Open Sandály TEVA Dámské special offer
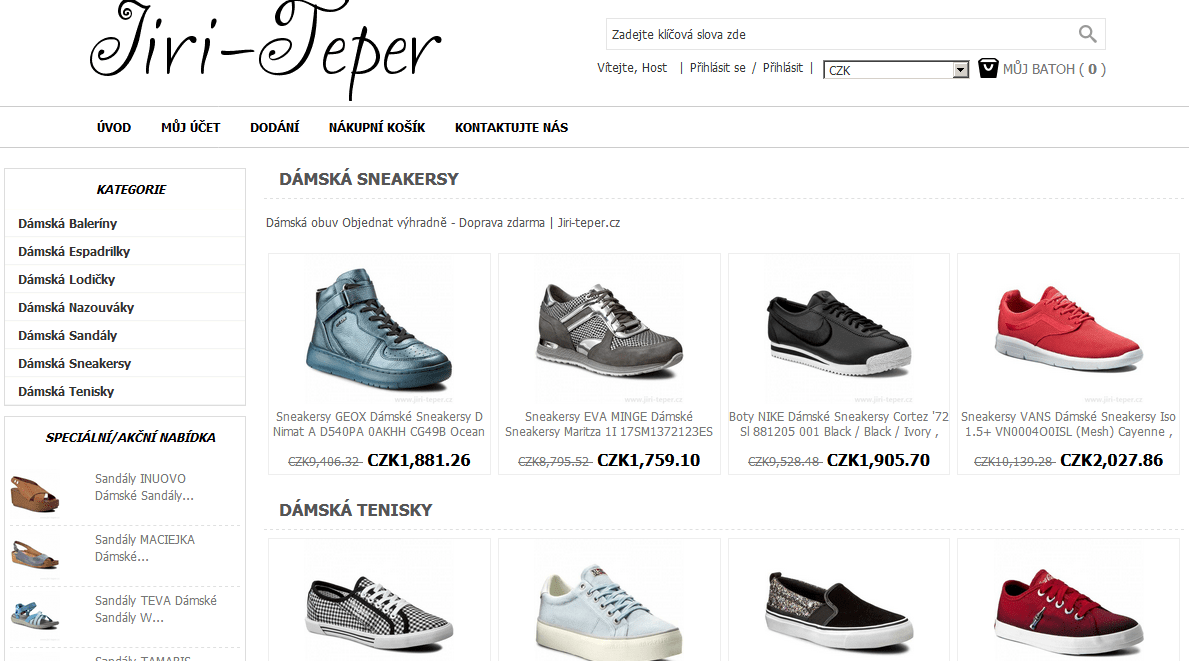Viewport: 1189px width, 661px height. 155,609
